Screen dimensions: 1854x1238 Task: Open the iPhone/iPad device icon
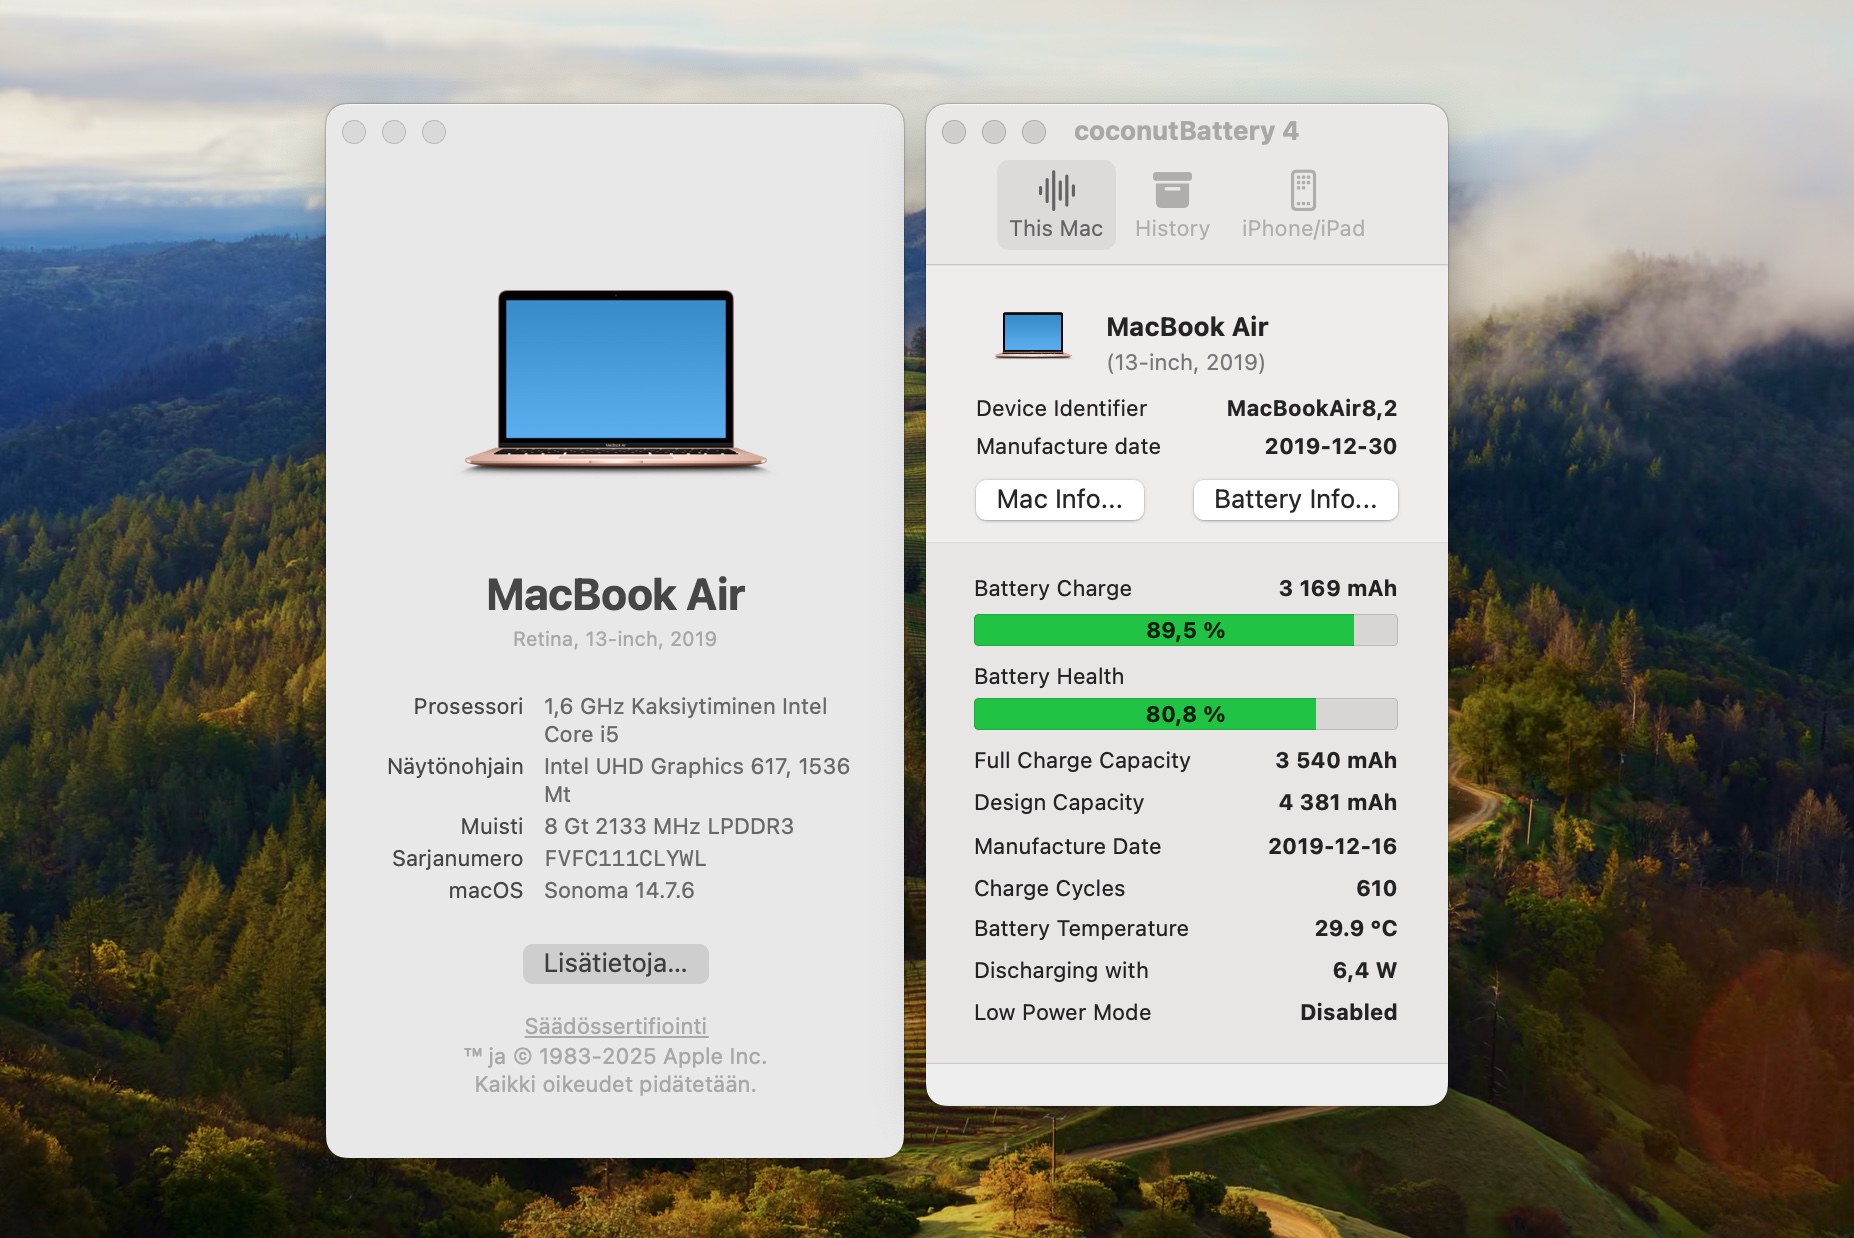point(1303,189)
